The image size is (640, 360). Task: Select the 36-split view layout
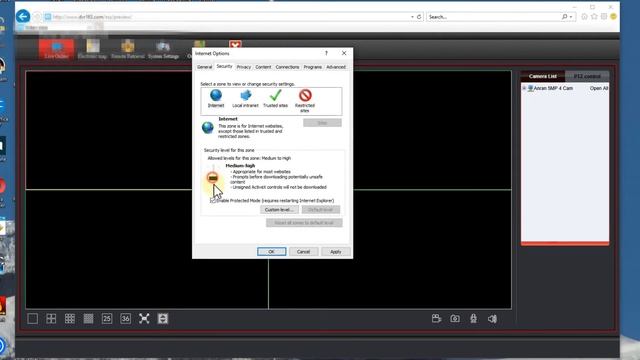pos(125,319)
